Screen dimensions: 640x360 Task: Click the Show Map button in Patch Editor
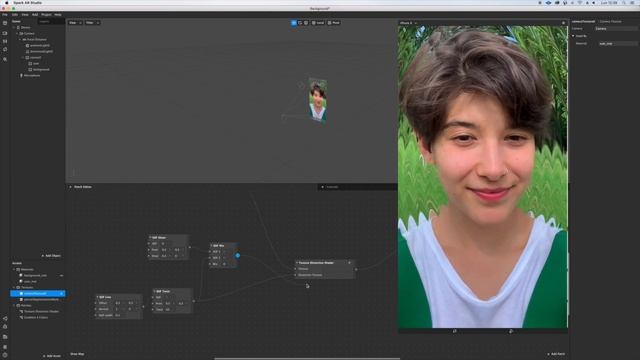click(x=77, y=354)
